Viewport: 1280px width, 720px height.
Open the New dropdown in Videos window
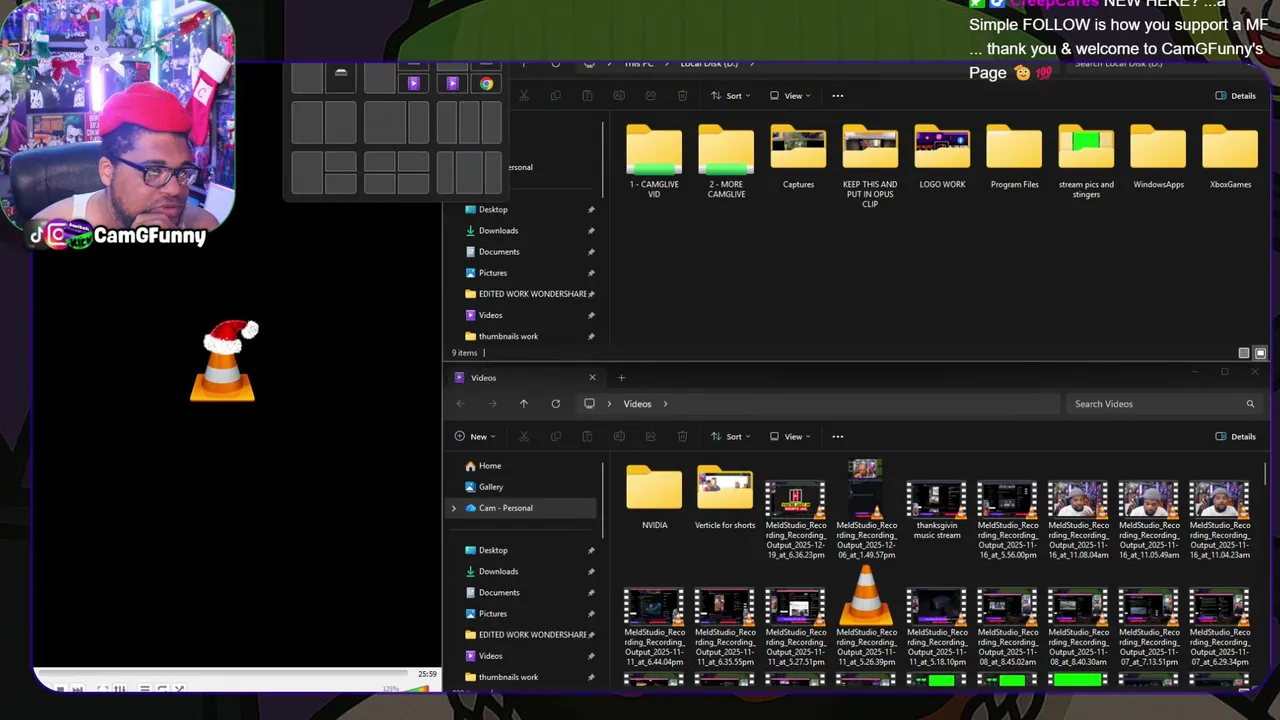(x=476, y=436)
